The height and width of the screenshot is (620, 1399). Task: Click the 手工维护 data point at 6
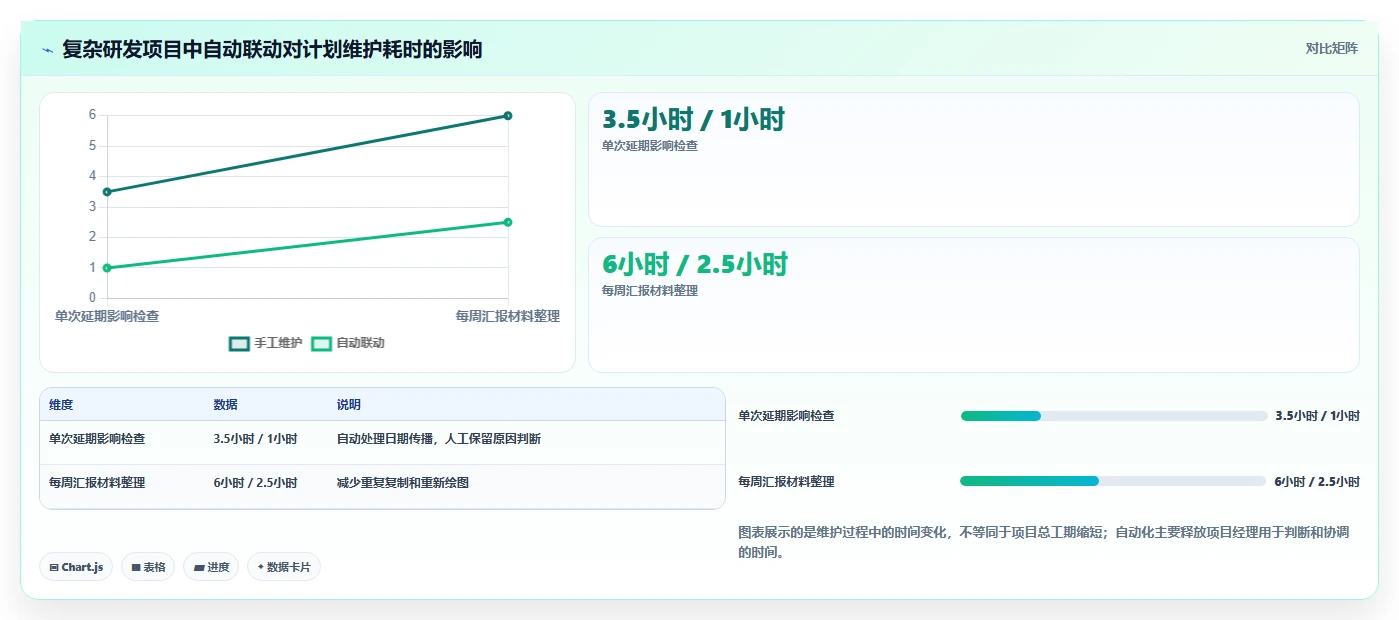[508, 116]
